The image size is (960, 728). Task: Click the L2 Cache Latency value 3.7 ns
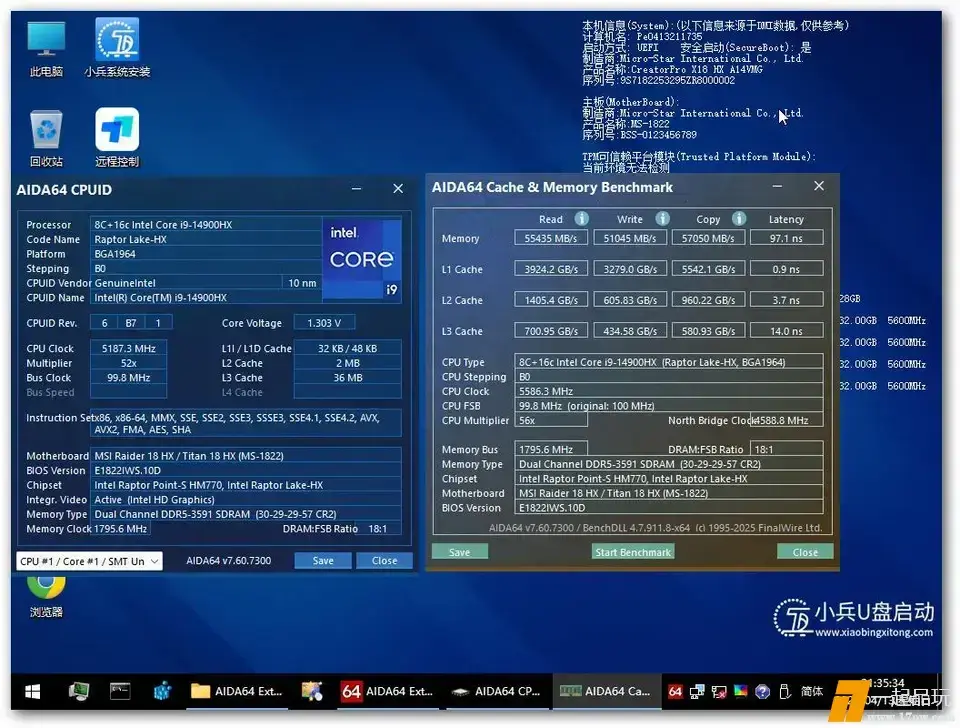(787, 300)
